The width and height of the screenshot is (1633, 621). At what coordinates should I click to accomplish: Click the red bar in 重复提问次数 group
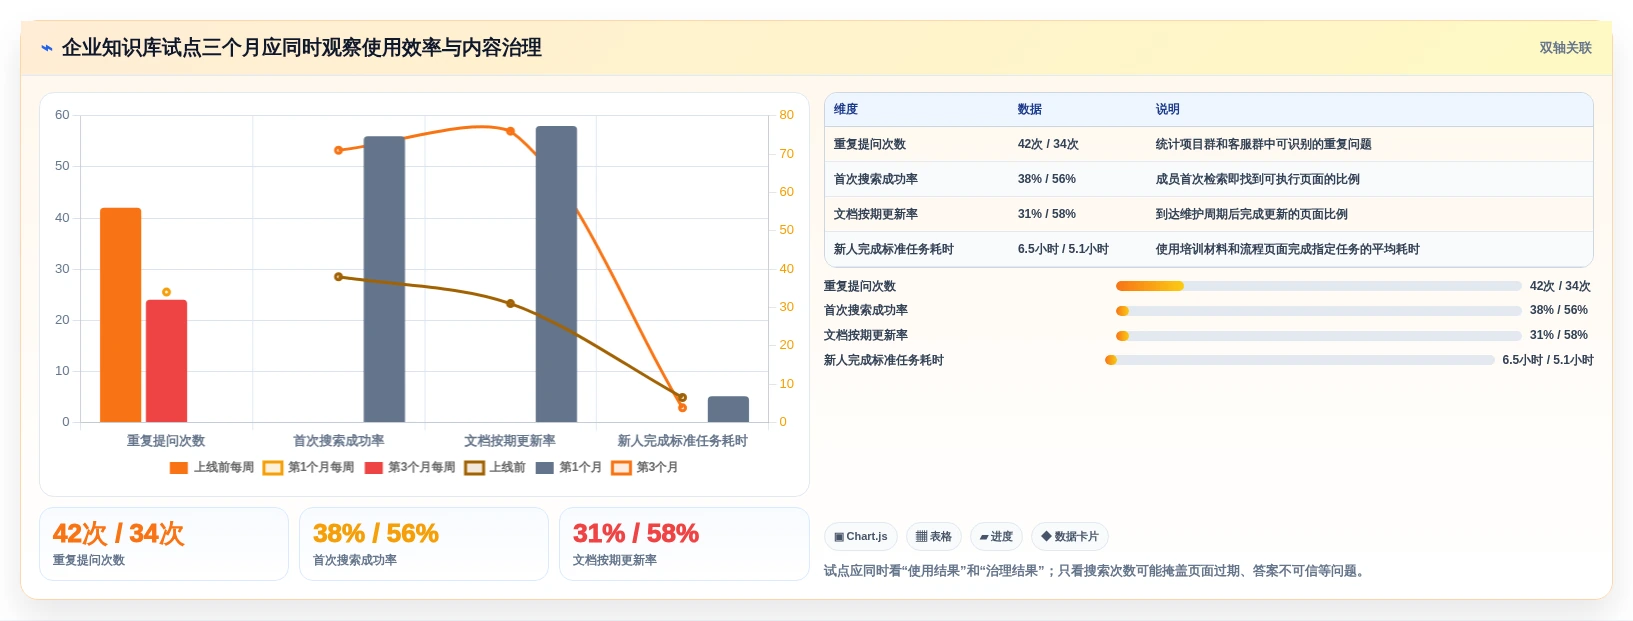click(x=166, y=361)
